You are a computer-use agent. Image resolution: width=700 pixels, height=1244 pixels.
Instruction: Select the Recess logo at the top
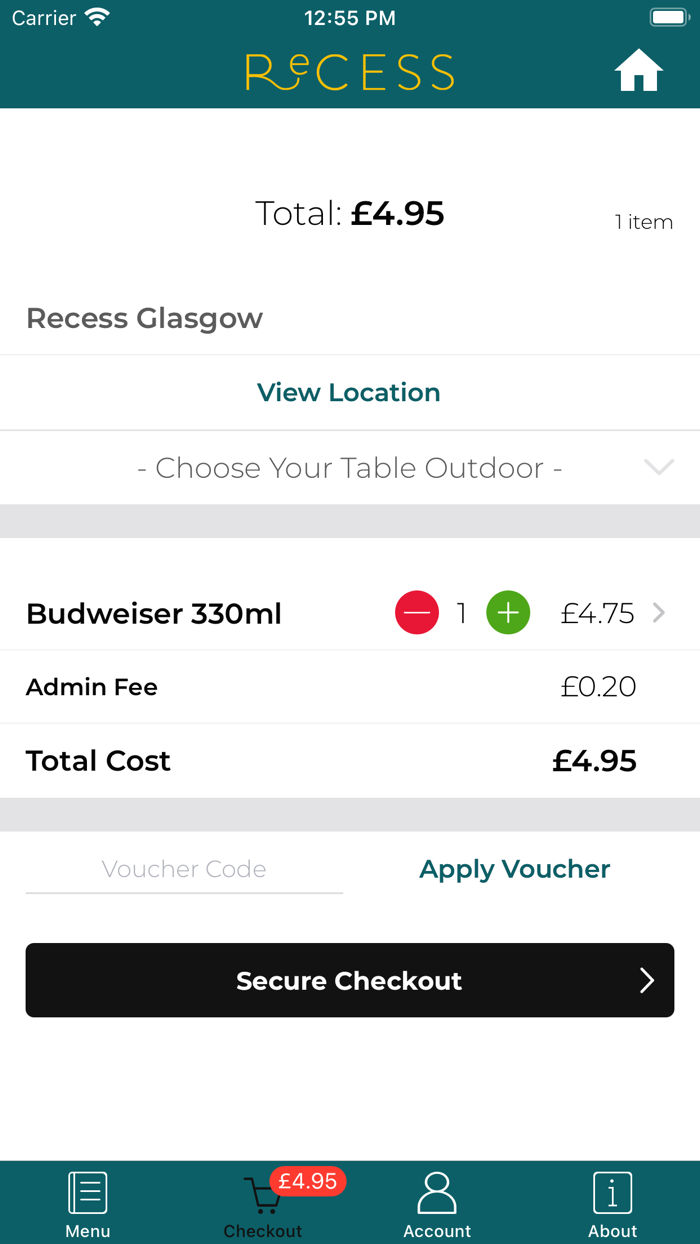click(349, 71)
